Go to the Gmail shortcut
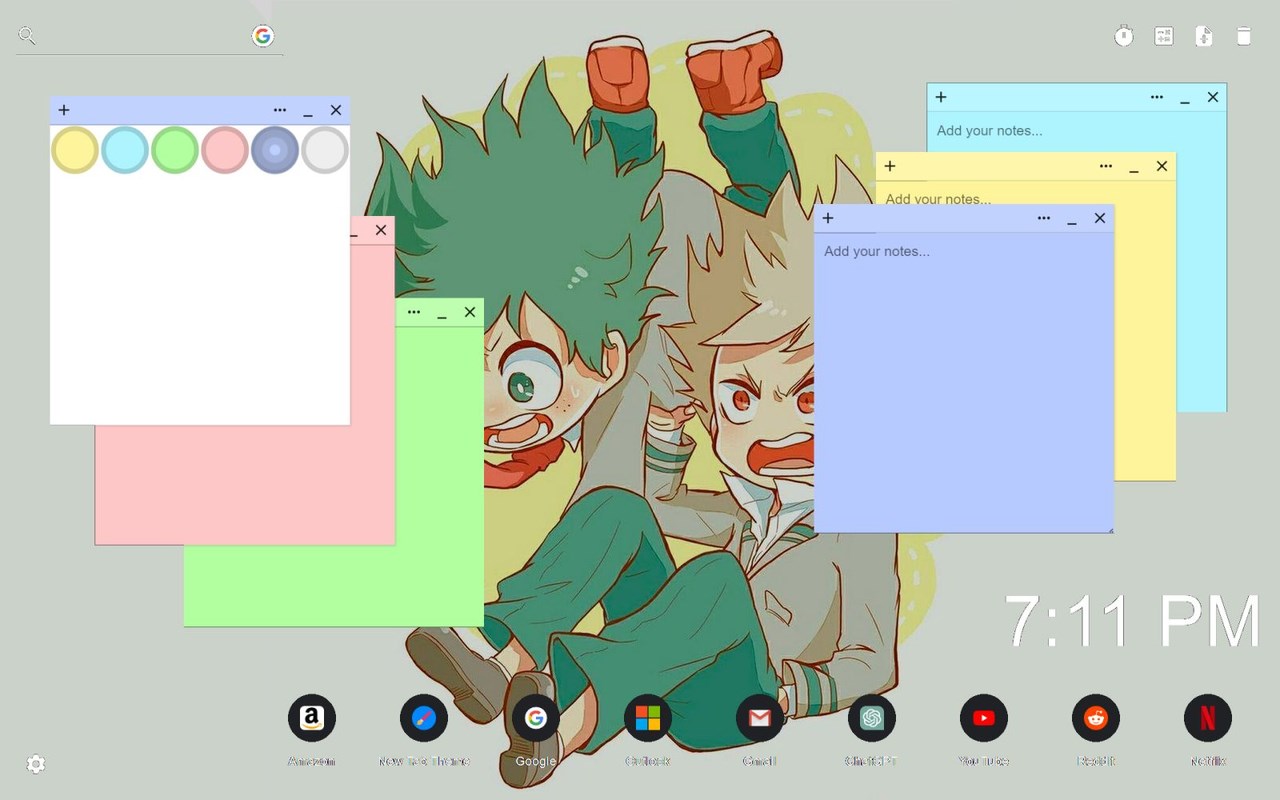This screenshot has height=800, width=1280. point(760,718)
